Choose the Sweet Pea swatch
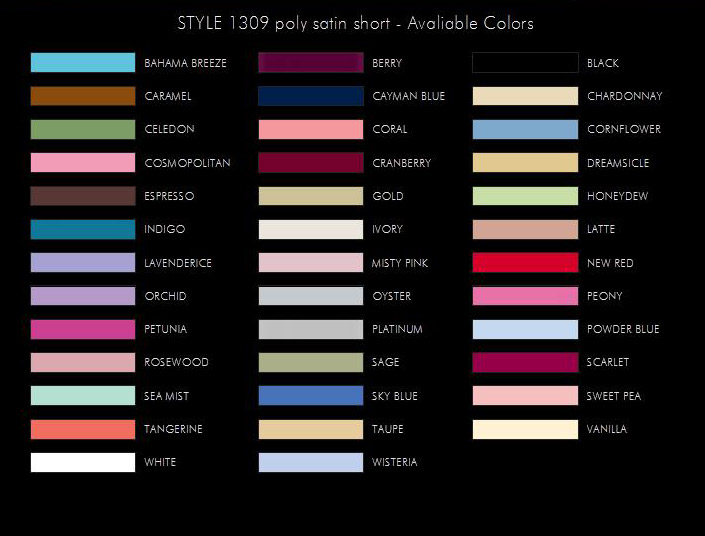 525,395
